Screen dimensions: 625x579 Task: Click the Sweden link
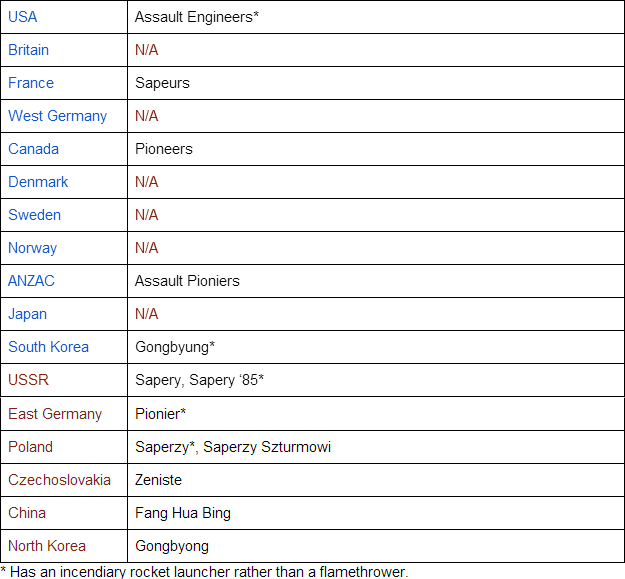coord(34,215)
